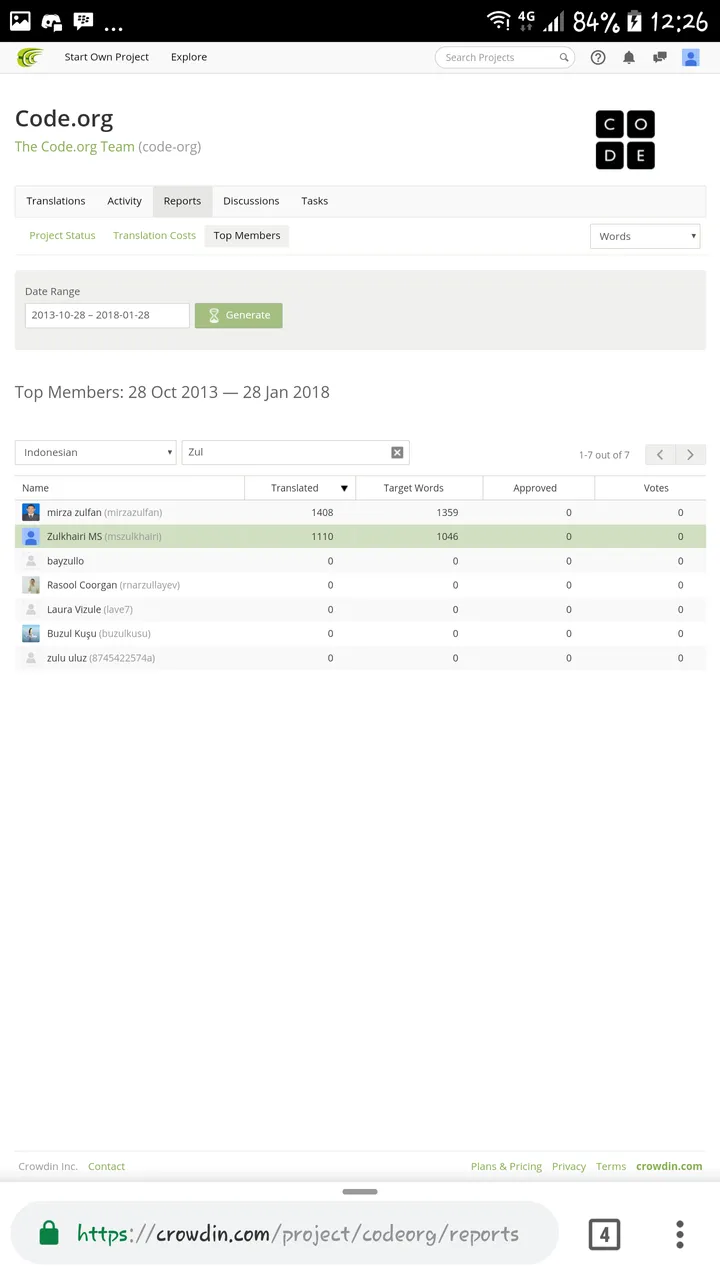Click bayzullo's avatar placeholder
Screen dimensions: 720x1280
pyautogui.click(x=31, y=561)
